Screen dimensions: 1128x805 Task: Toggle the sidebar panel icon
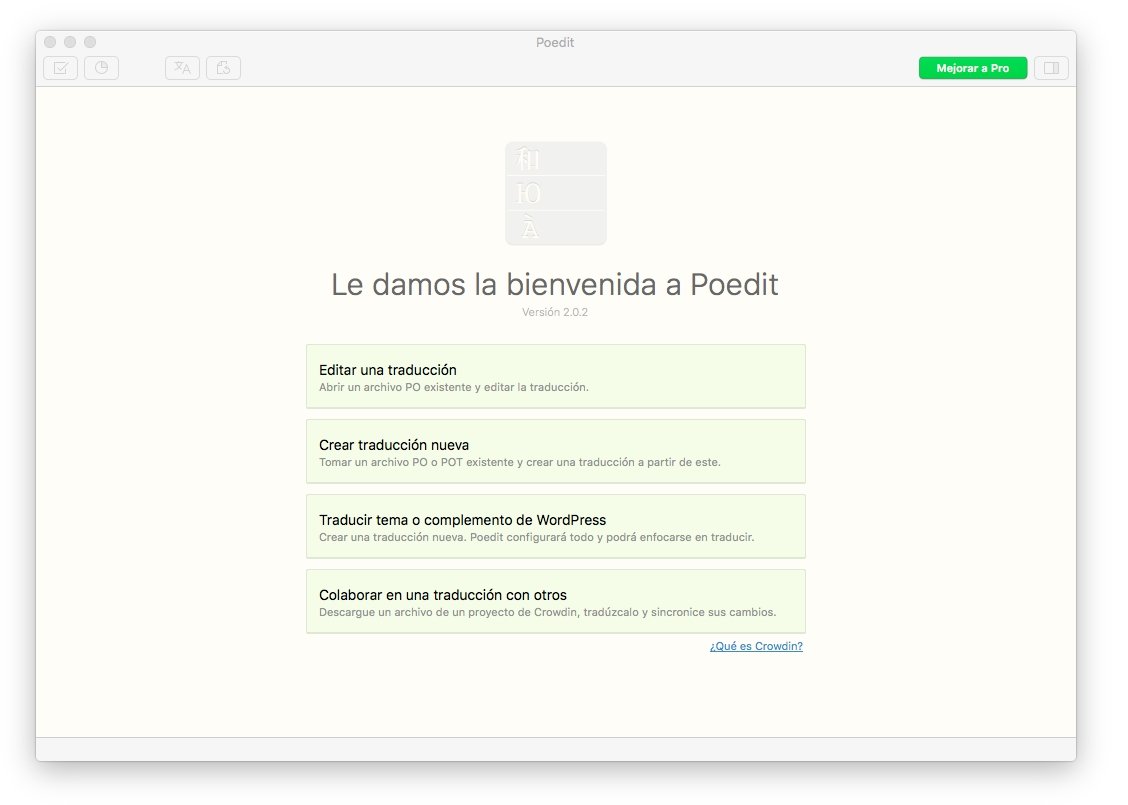pos(1051,68)
